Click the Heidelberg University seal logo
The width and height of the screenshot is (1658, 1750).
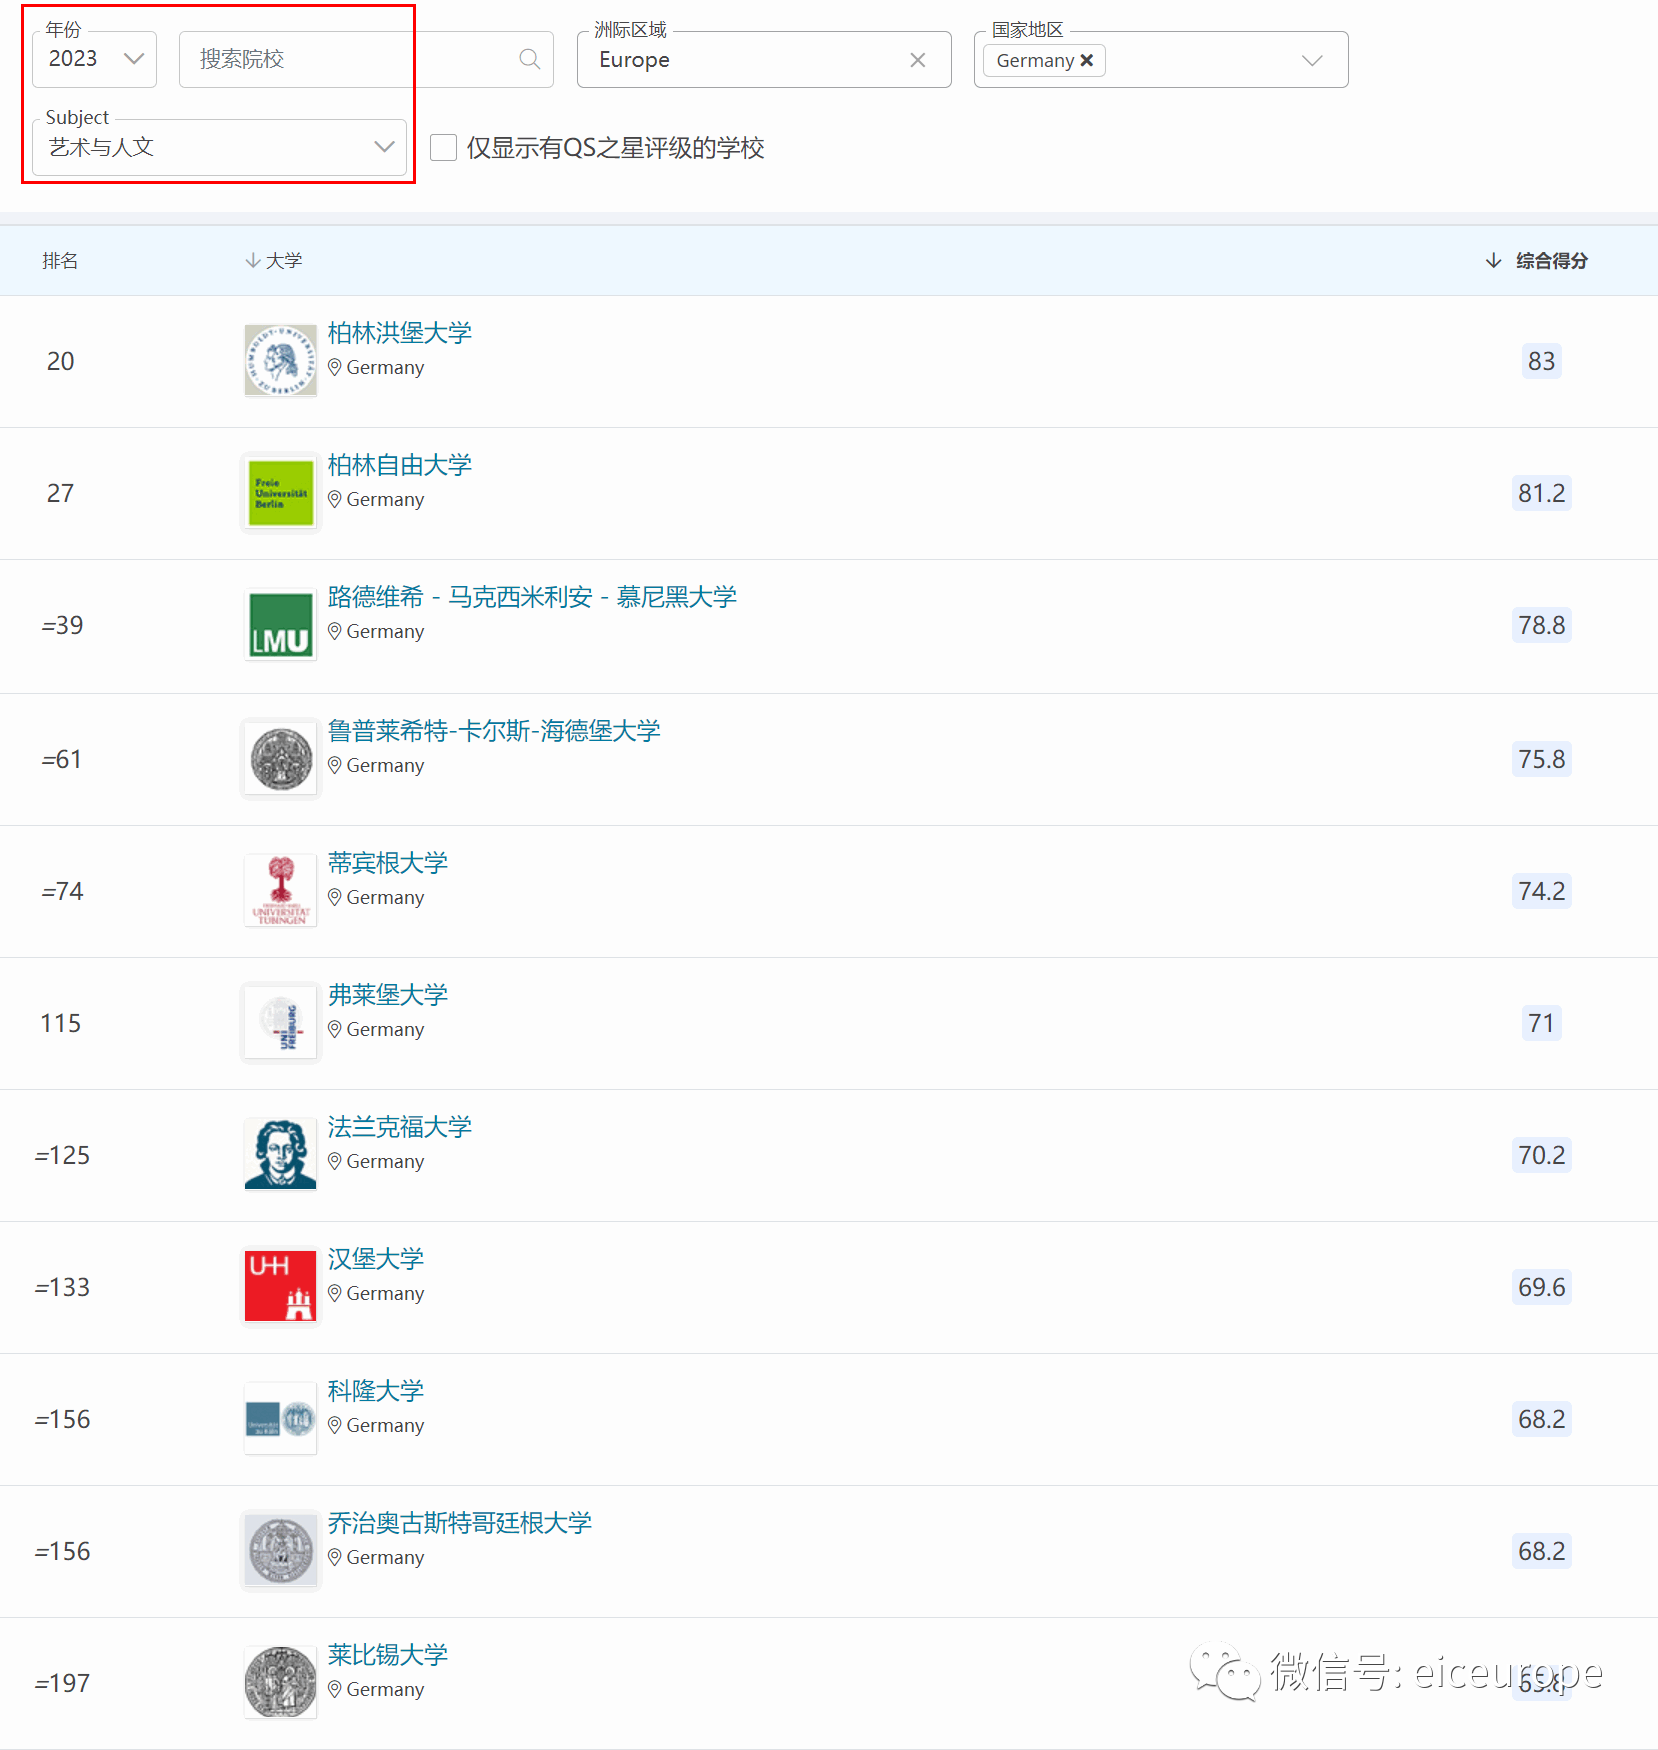(x=281, y=759)
